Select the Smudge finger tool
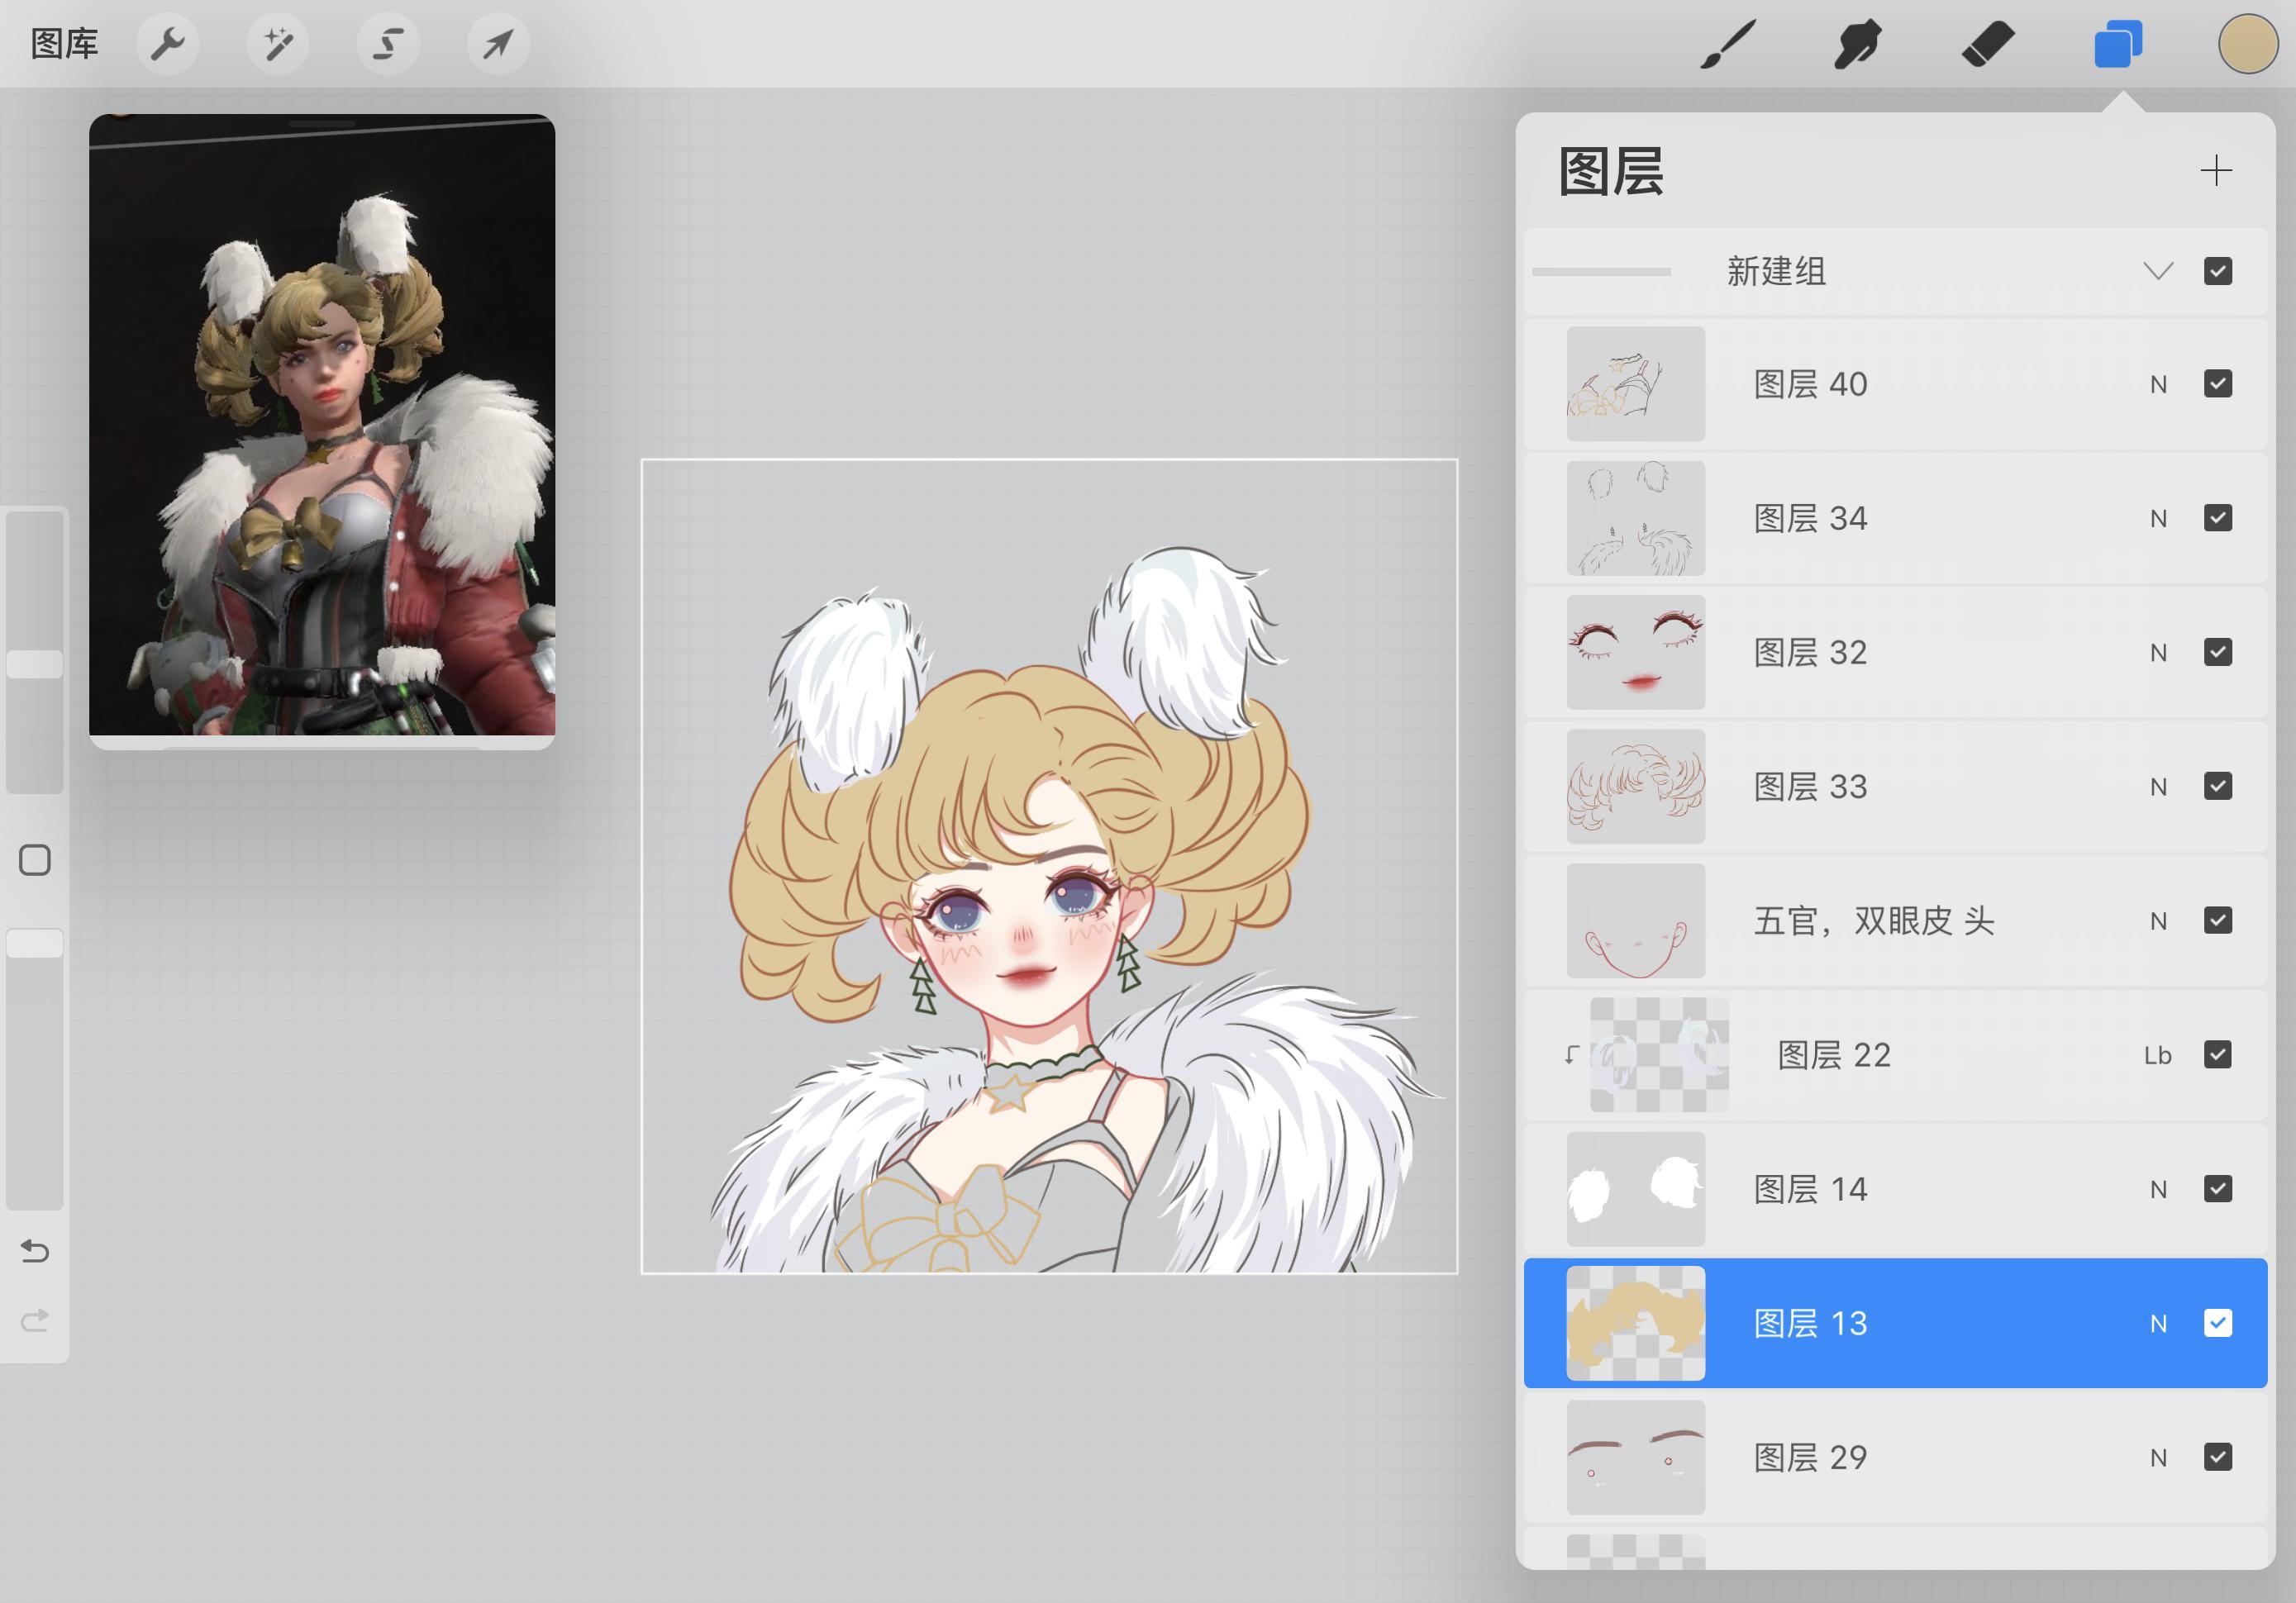The height and width of the screenshot is (1603, 2296). tap(1858, 45)
